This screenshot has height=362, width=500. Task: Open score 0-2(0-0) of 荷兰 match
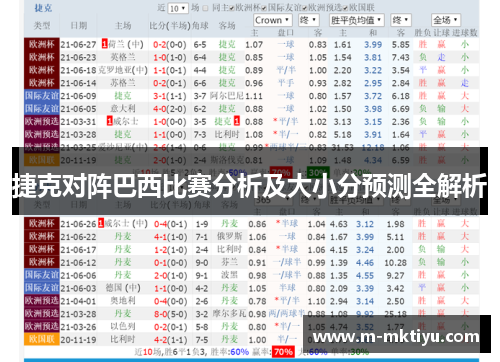point(170,44)
